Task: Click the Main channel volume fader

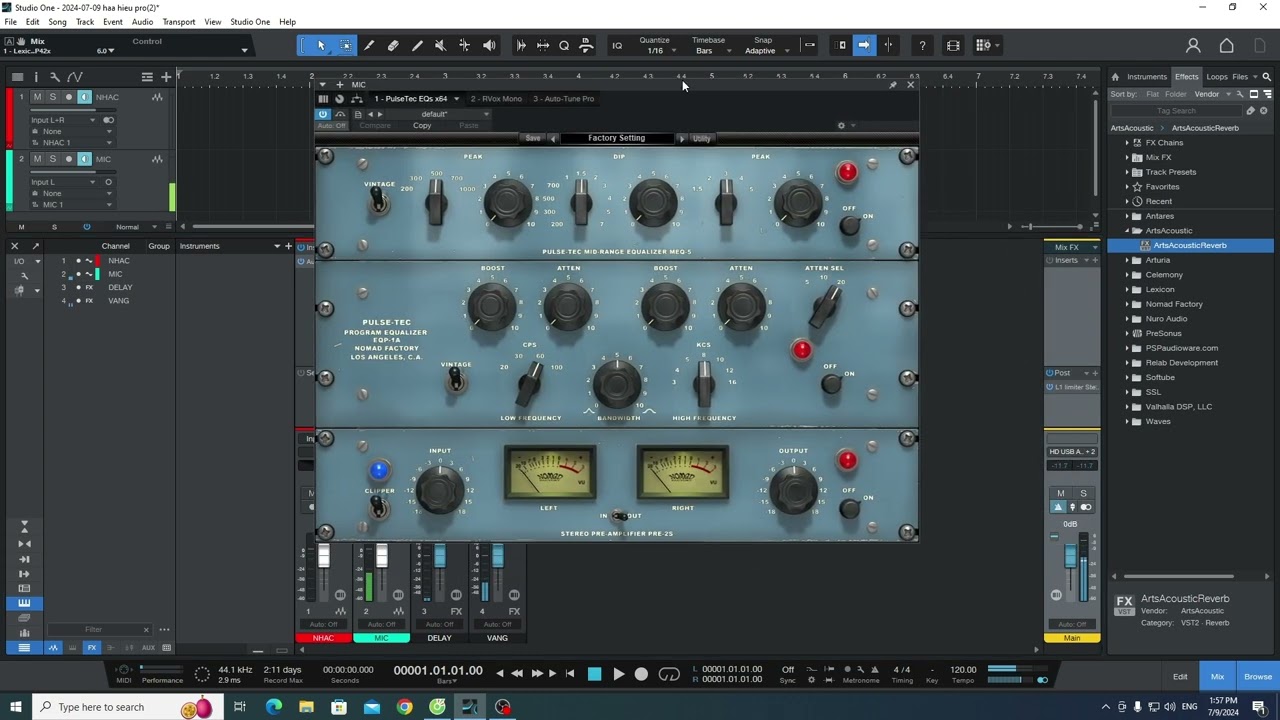Action: pyautogui.click(x=1071, y=556)
